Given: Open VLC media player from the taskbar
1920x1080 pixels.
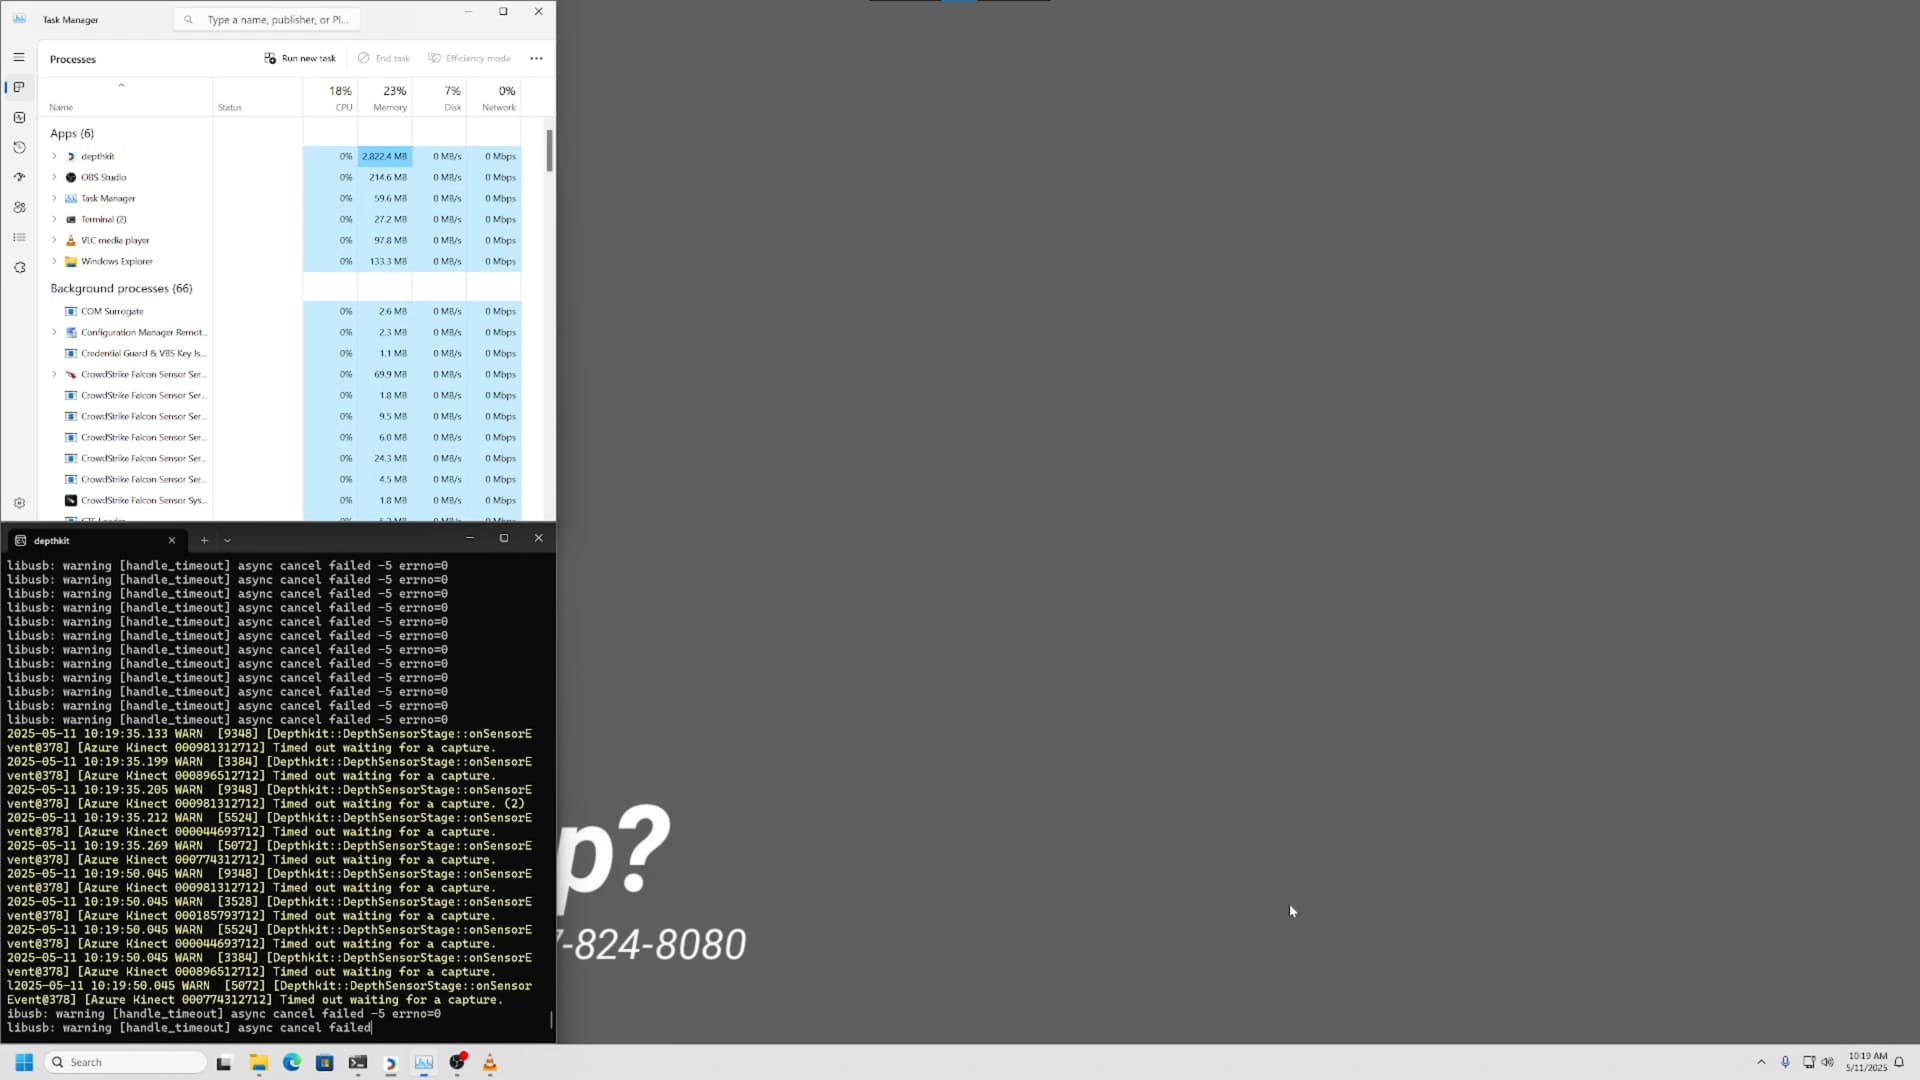Looking at the screenshot, I should click(x=490, y=1063).
